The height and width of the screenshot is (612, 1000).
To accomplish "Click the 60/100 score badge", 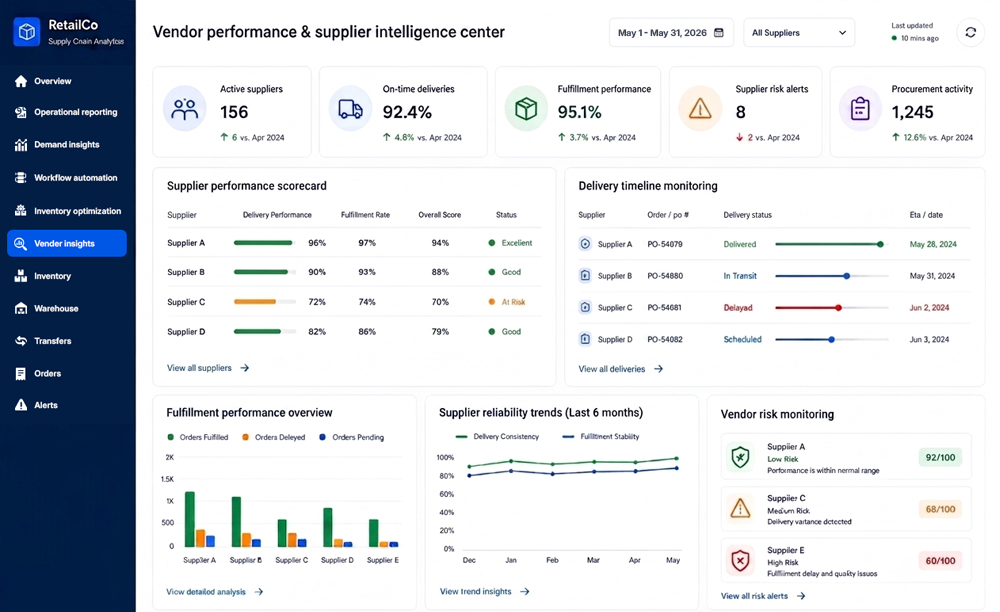I will pos(940,561).
